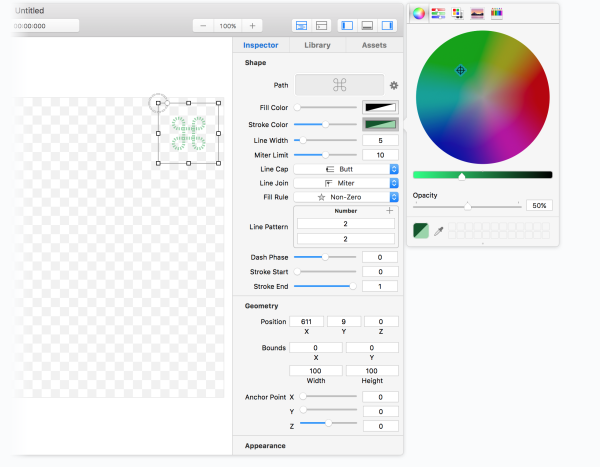Screen dimensions: 600x467
Task: Toggle the right inspector panel
Action: 388,25
